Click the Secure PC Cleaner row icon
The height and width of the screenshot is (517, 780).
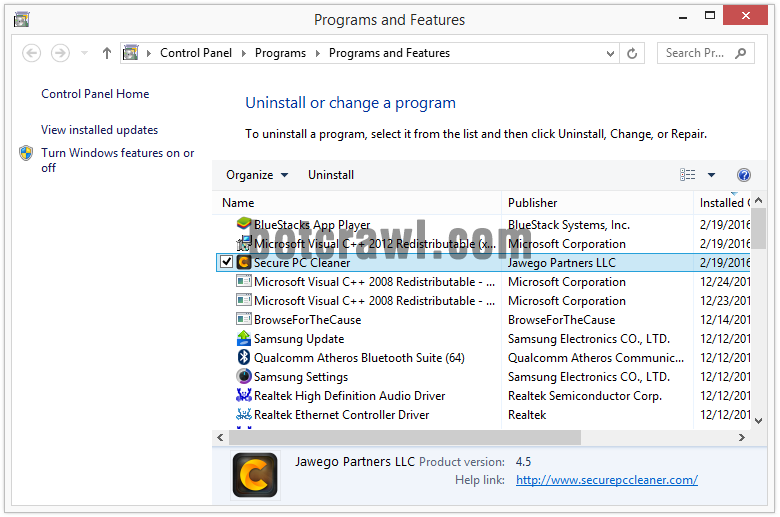click(244, 262)
